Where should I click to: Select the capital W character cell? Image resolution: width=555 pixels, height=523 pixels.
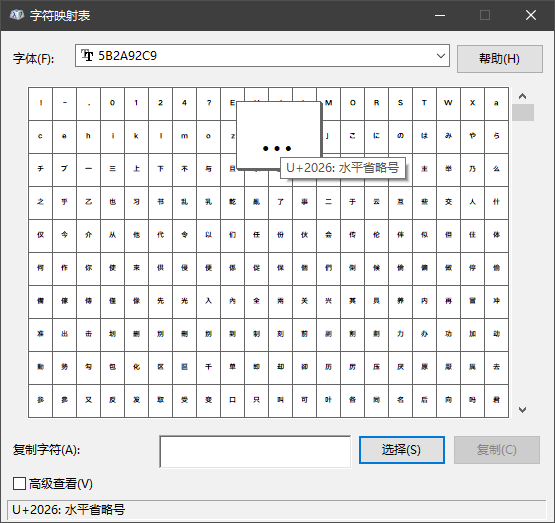click(448, 104)
